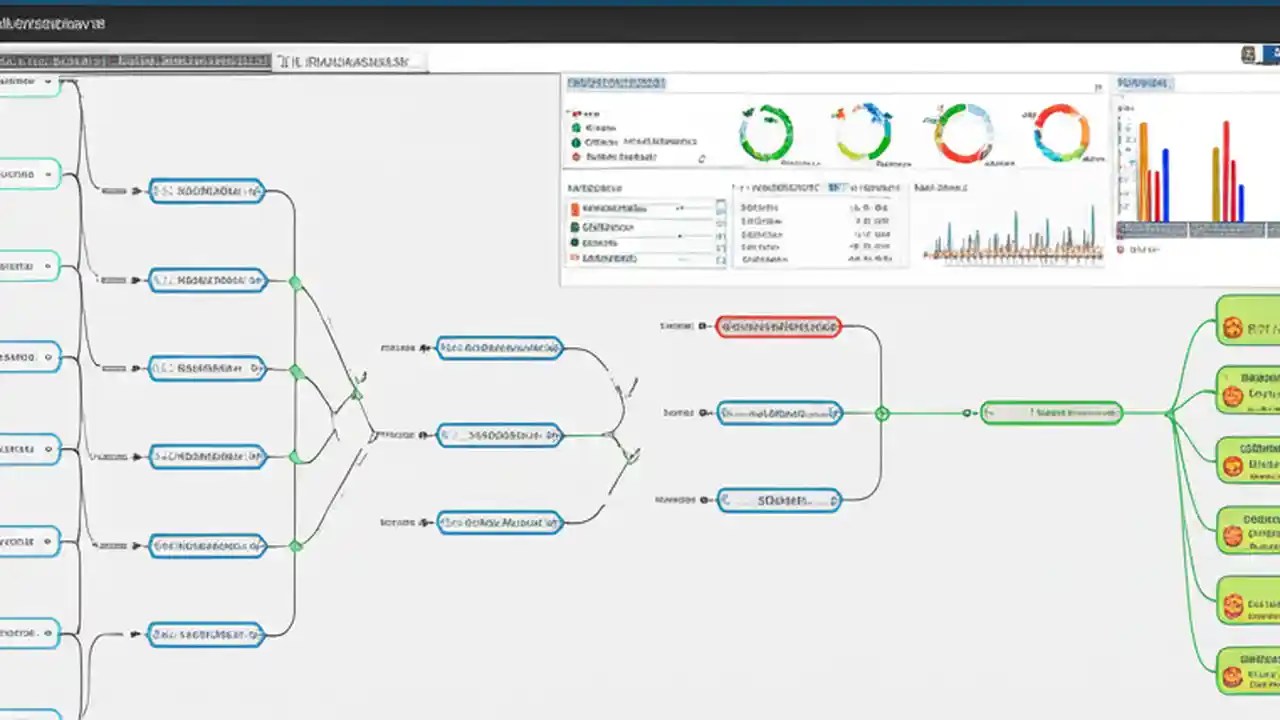Select the green circle icon in the dashboard legend
1280x720 pixels.
575,128
